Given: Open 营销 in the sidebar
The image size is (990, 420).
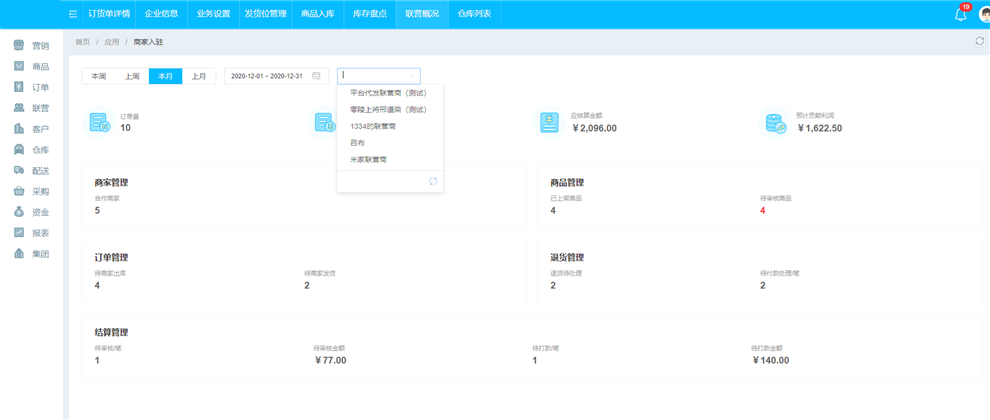Looking at the screenshot, I should point(32,45).
